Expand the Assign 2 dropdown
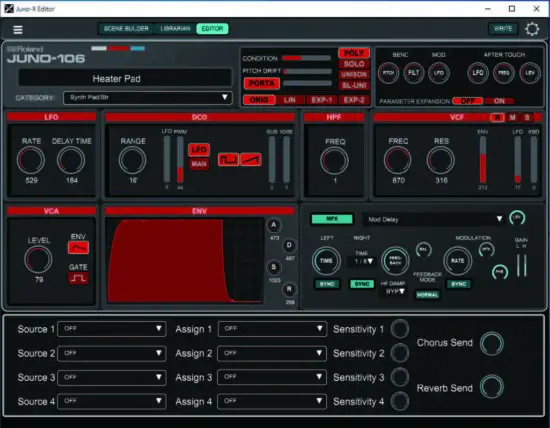550x428 pixels. pyautogui.click(x=272, y=353)
